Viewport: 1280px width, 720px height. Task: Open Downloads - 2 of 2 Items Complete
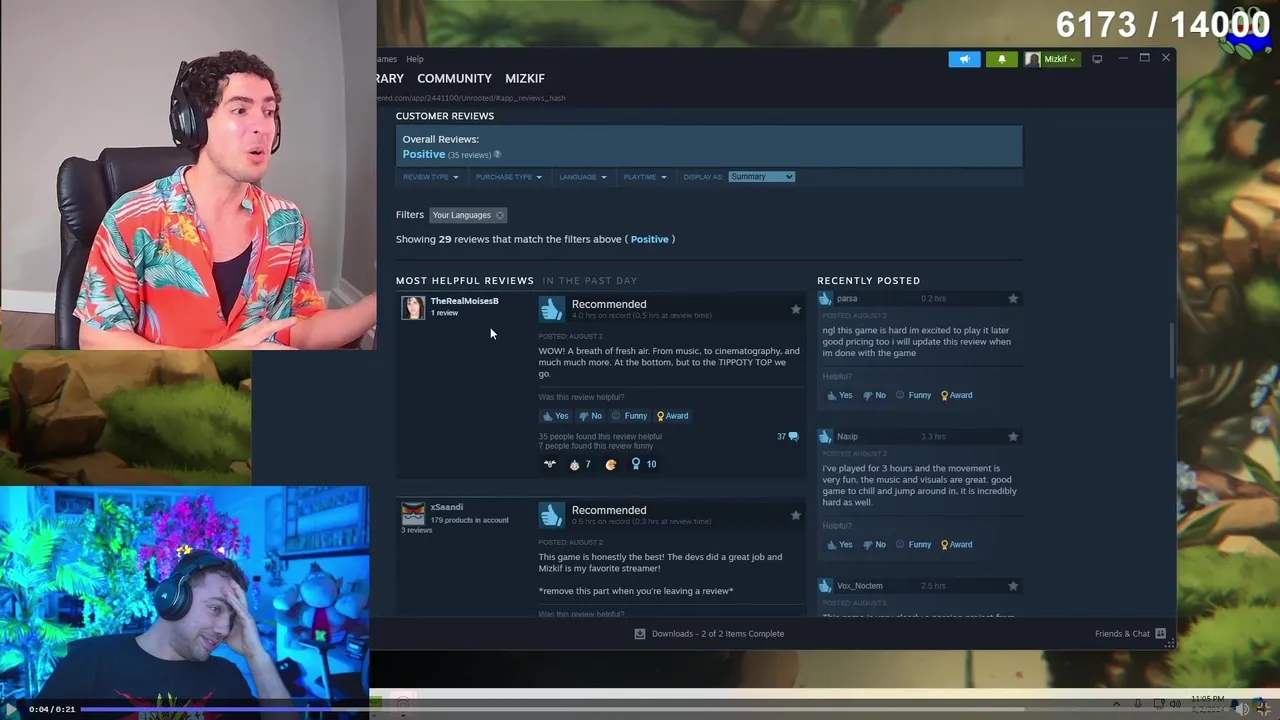(x=717, y=633)
